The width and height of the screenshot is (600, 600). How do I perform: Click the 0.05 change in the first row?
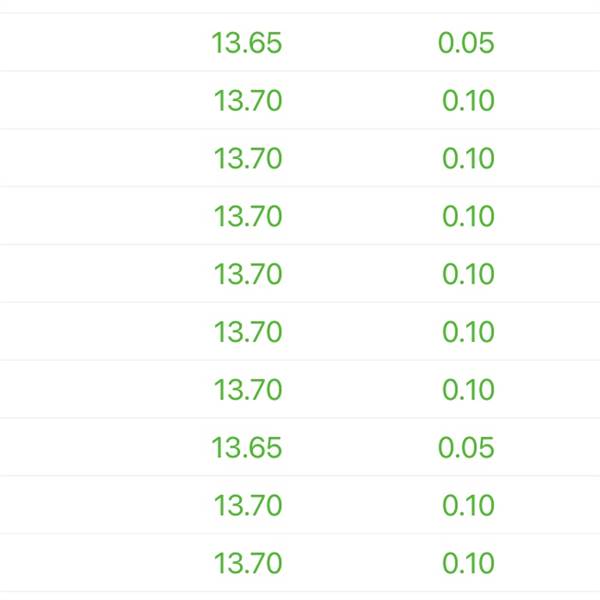coord(466,42)
